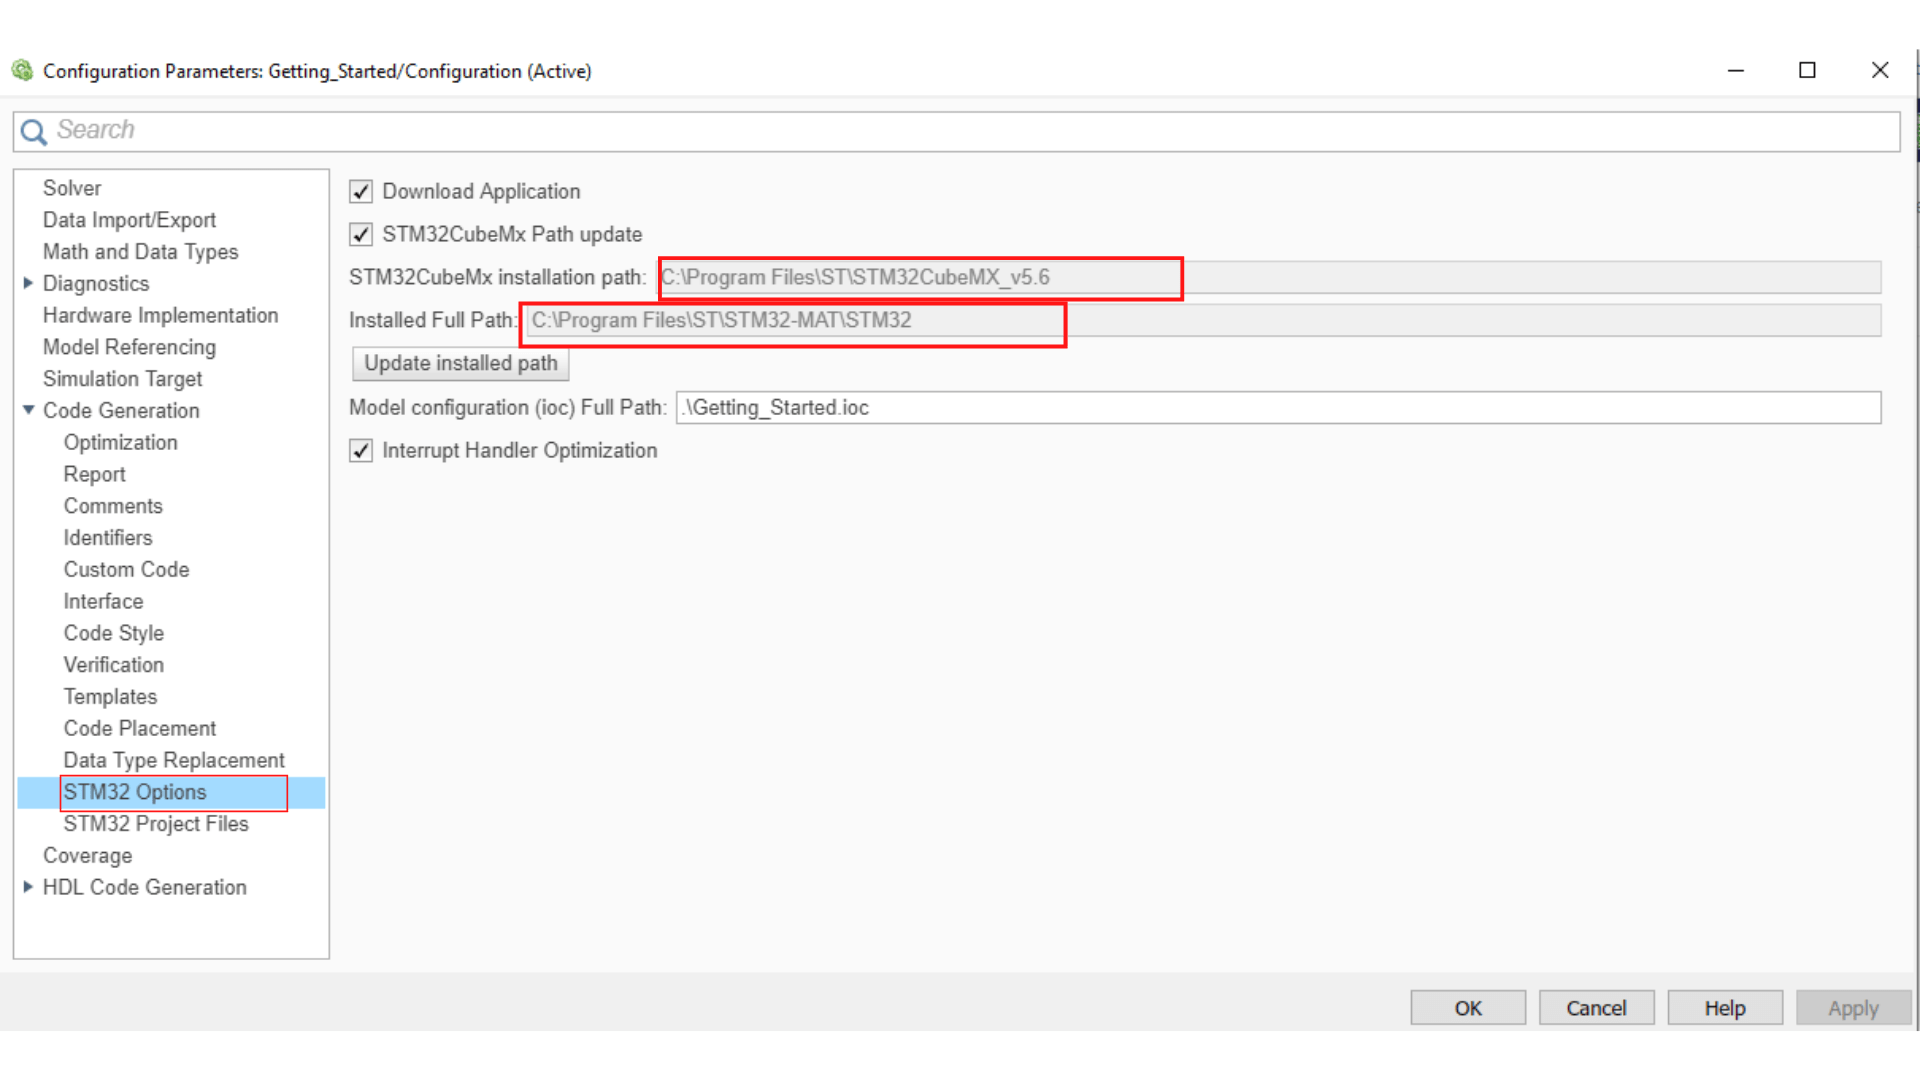
Task: Open Hardware Implementation settings
Action: click(x=160, y=315)
